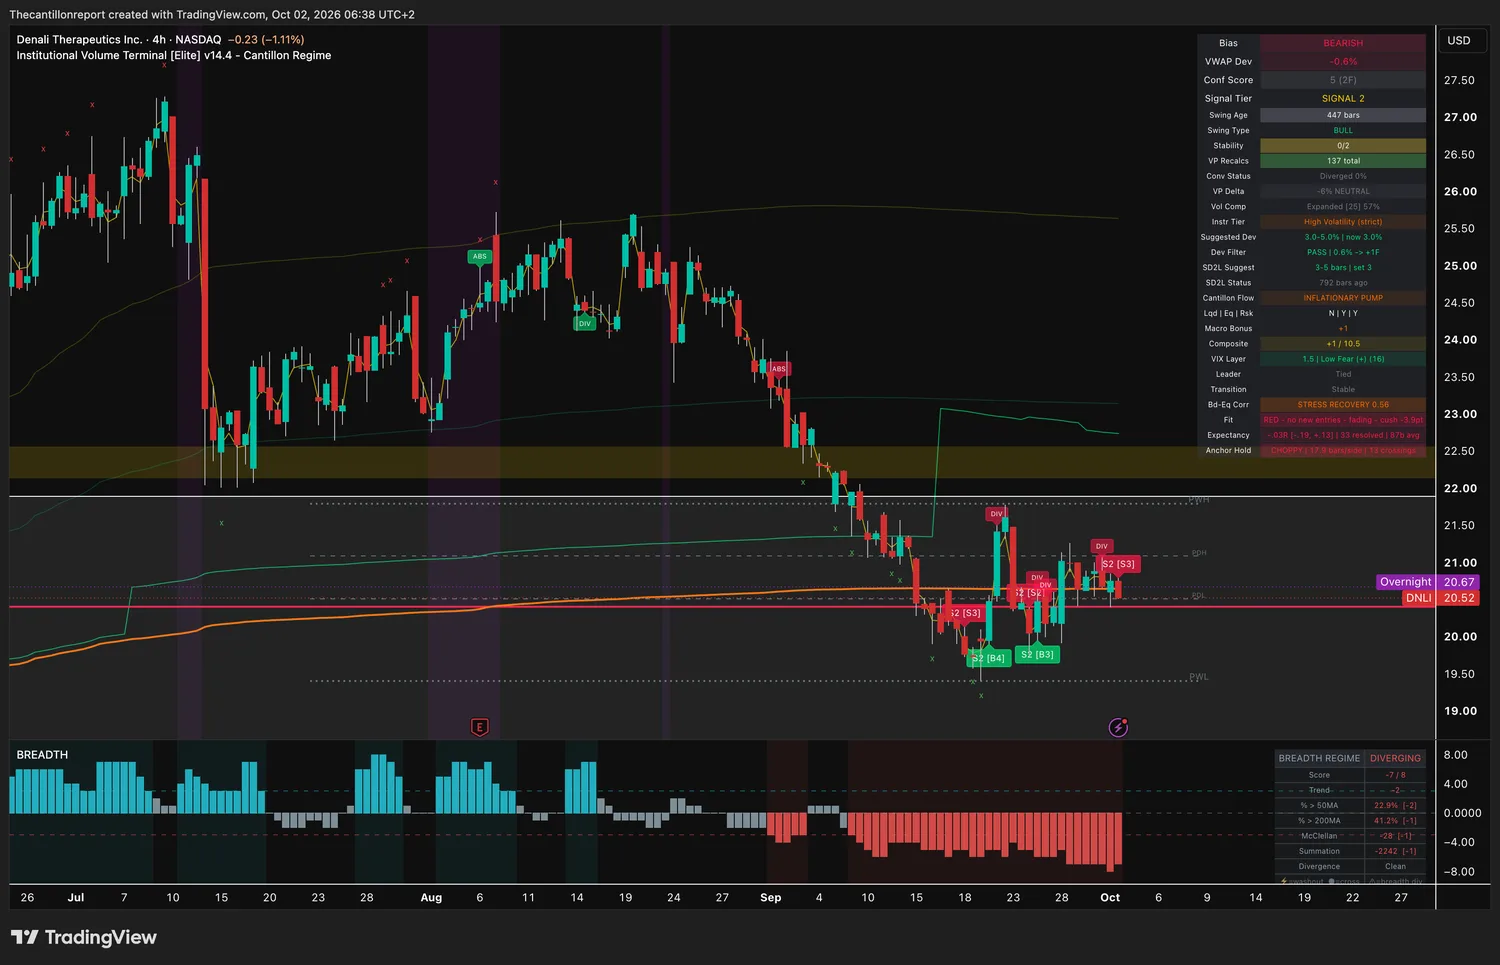This screenshot has height=965, width=1500.
Task: Click the SIGNAL 2 tier cell
Action: point(1343,98)
